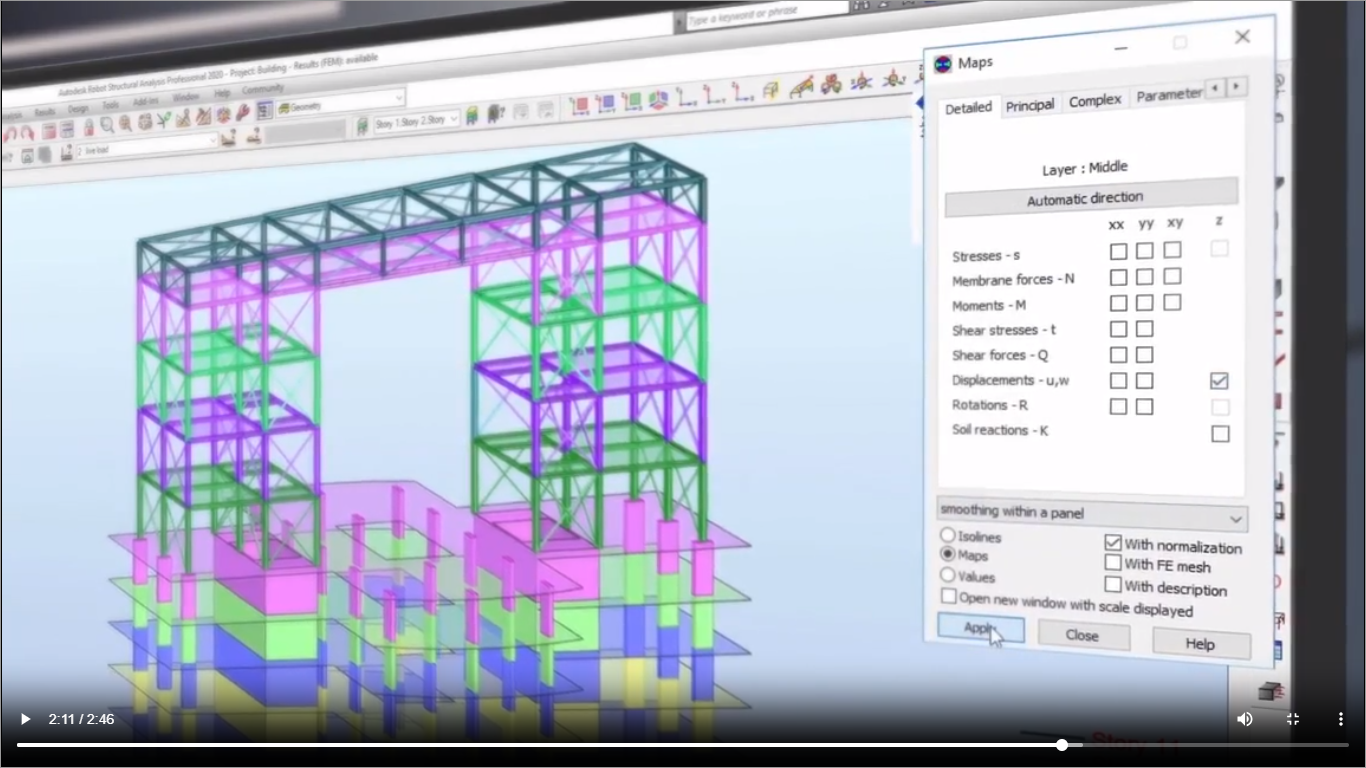The width and height of the screenshot is (1366, 768).
Task: Click the Automatic direction button
Action: [1091, 198]
